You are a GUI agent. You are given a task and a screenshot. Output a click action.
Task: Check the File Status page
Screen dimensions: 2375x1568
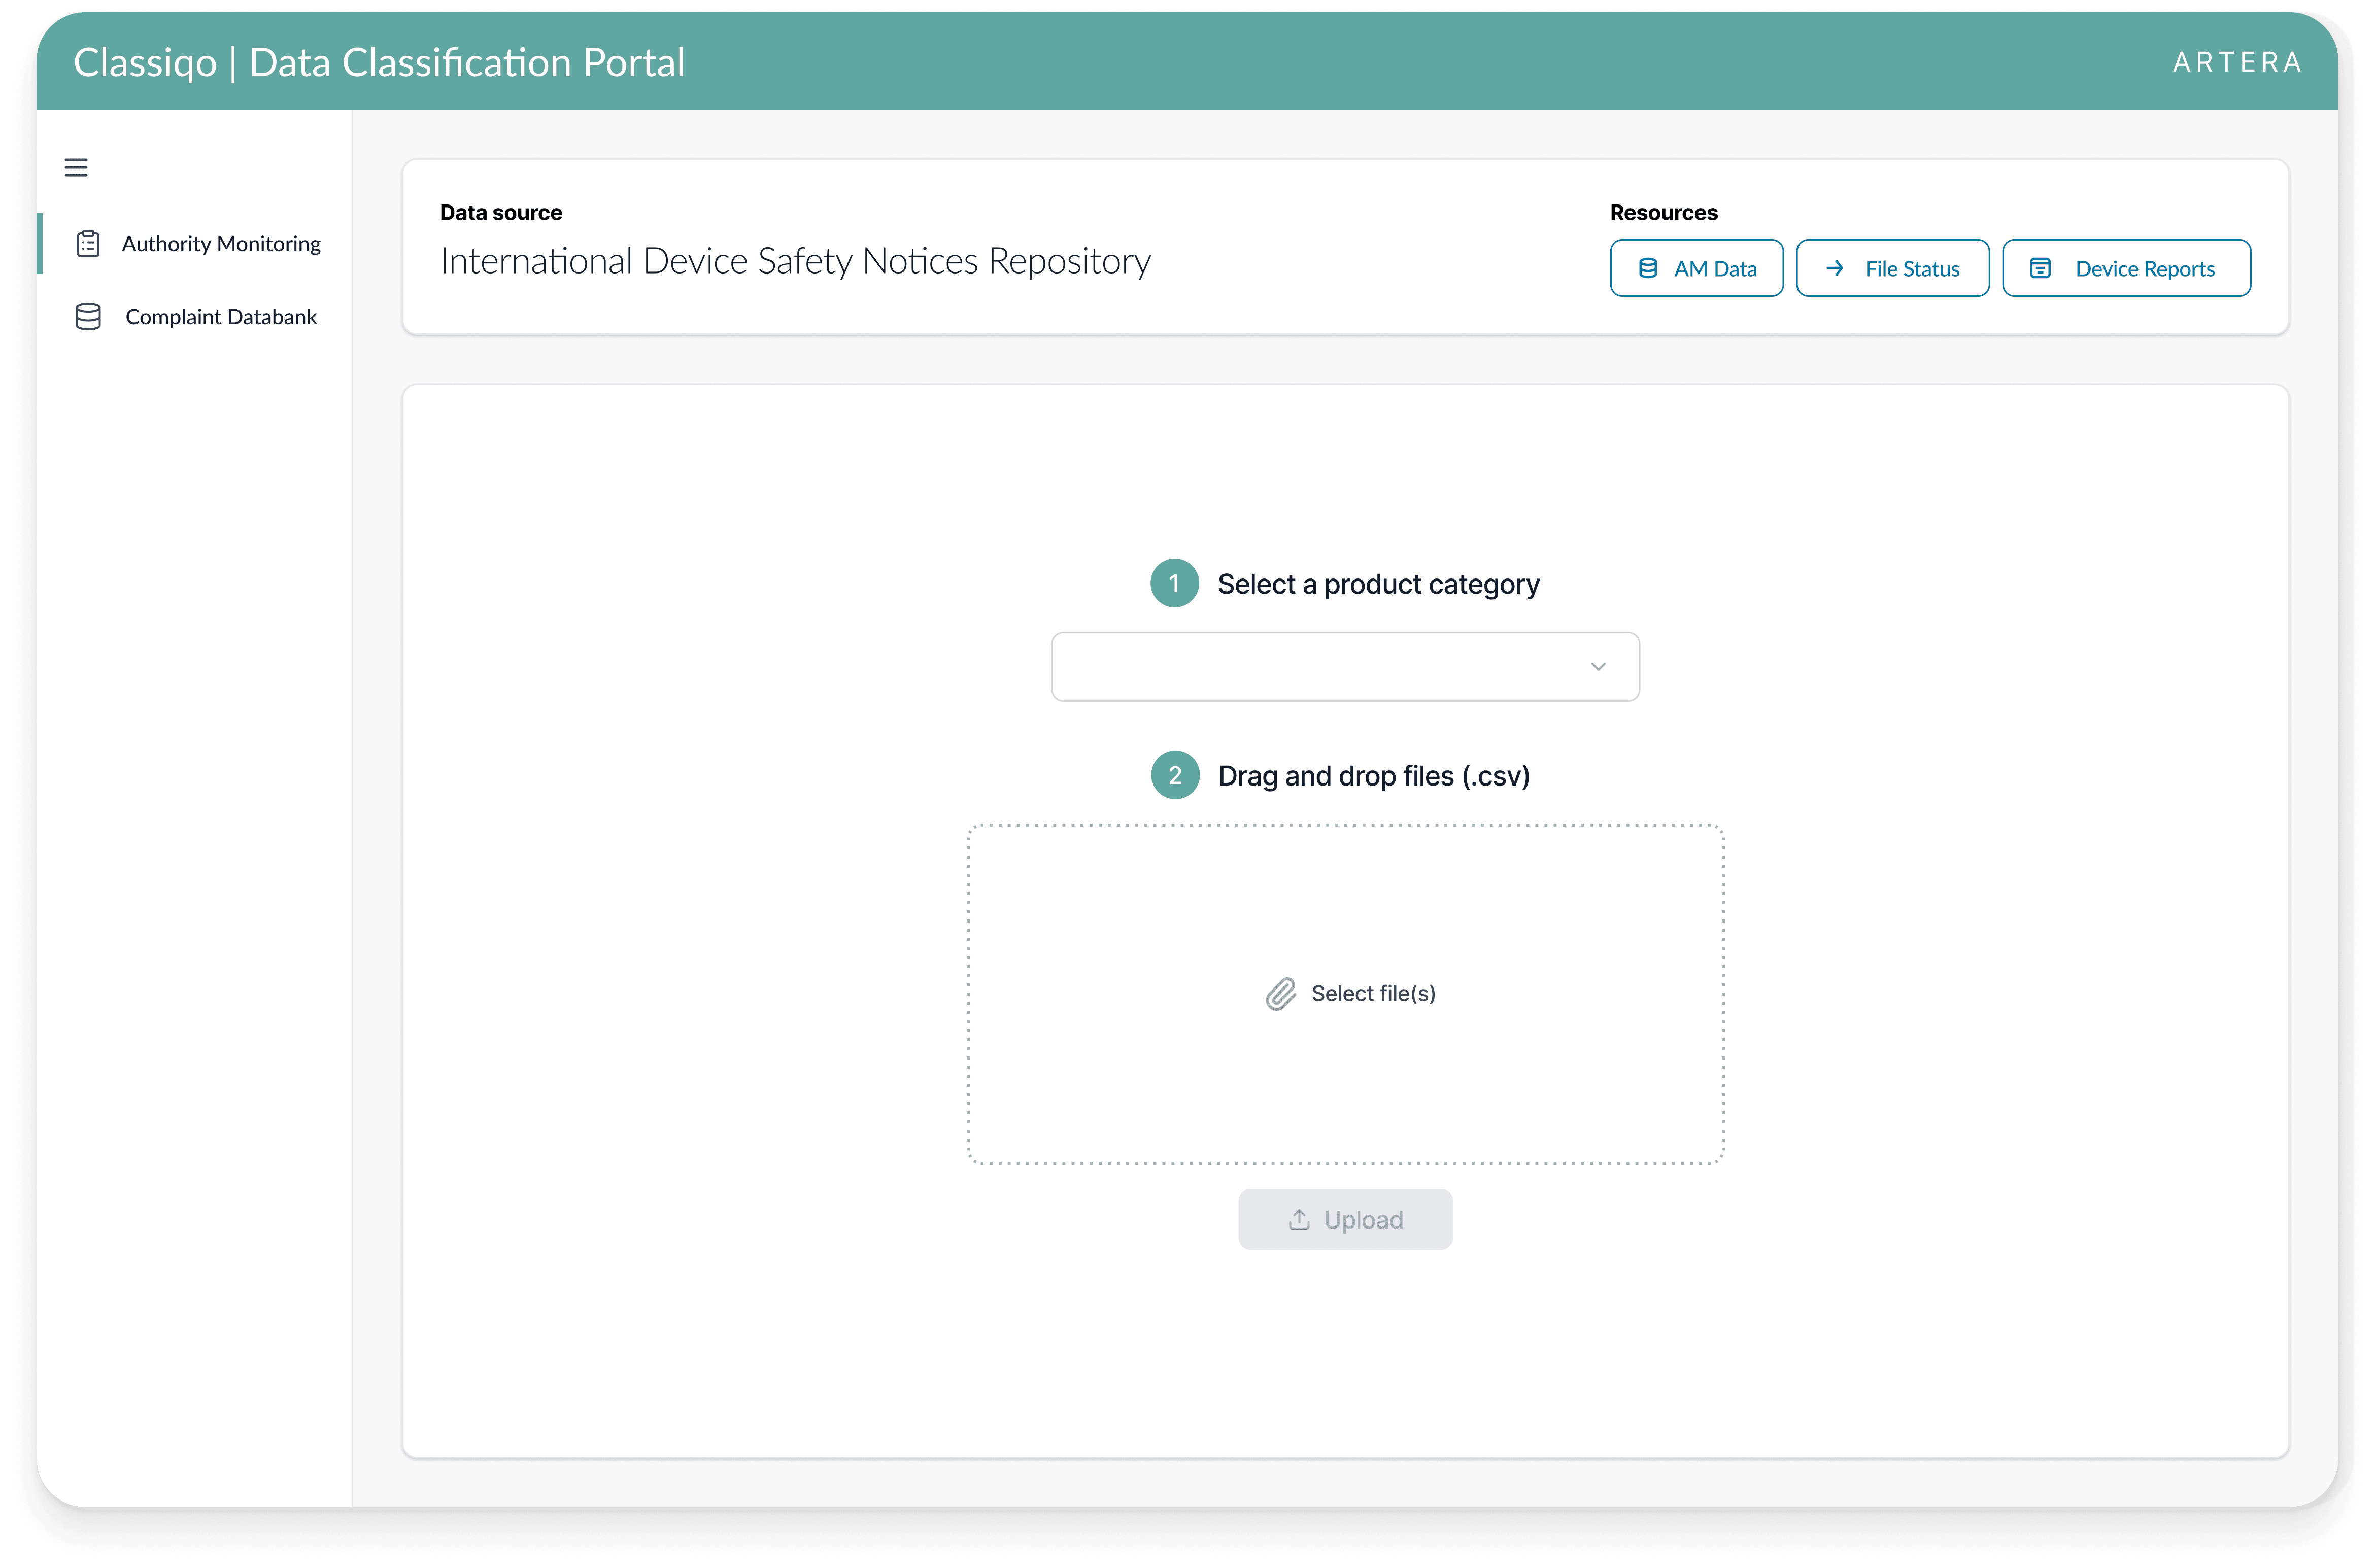pos(1892,268)
